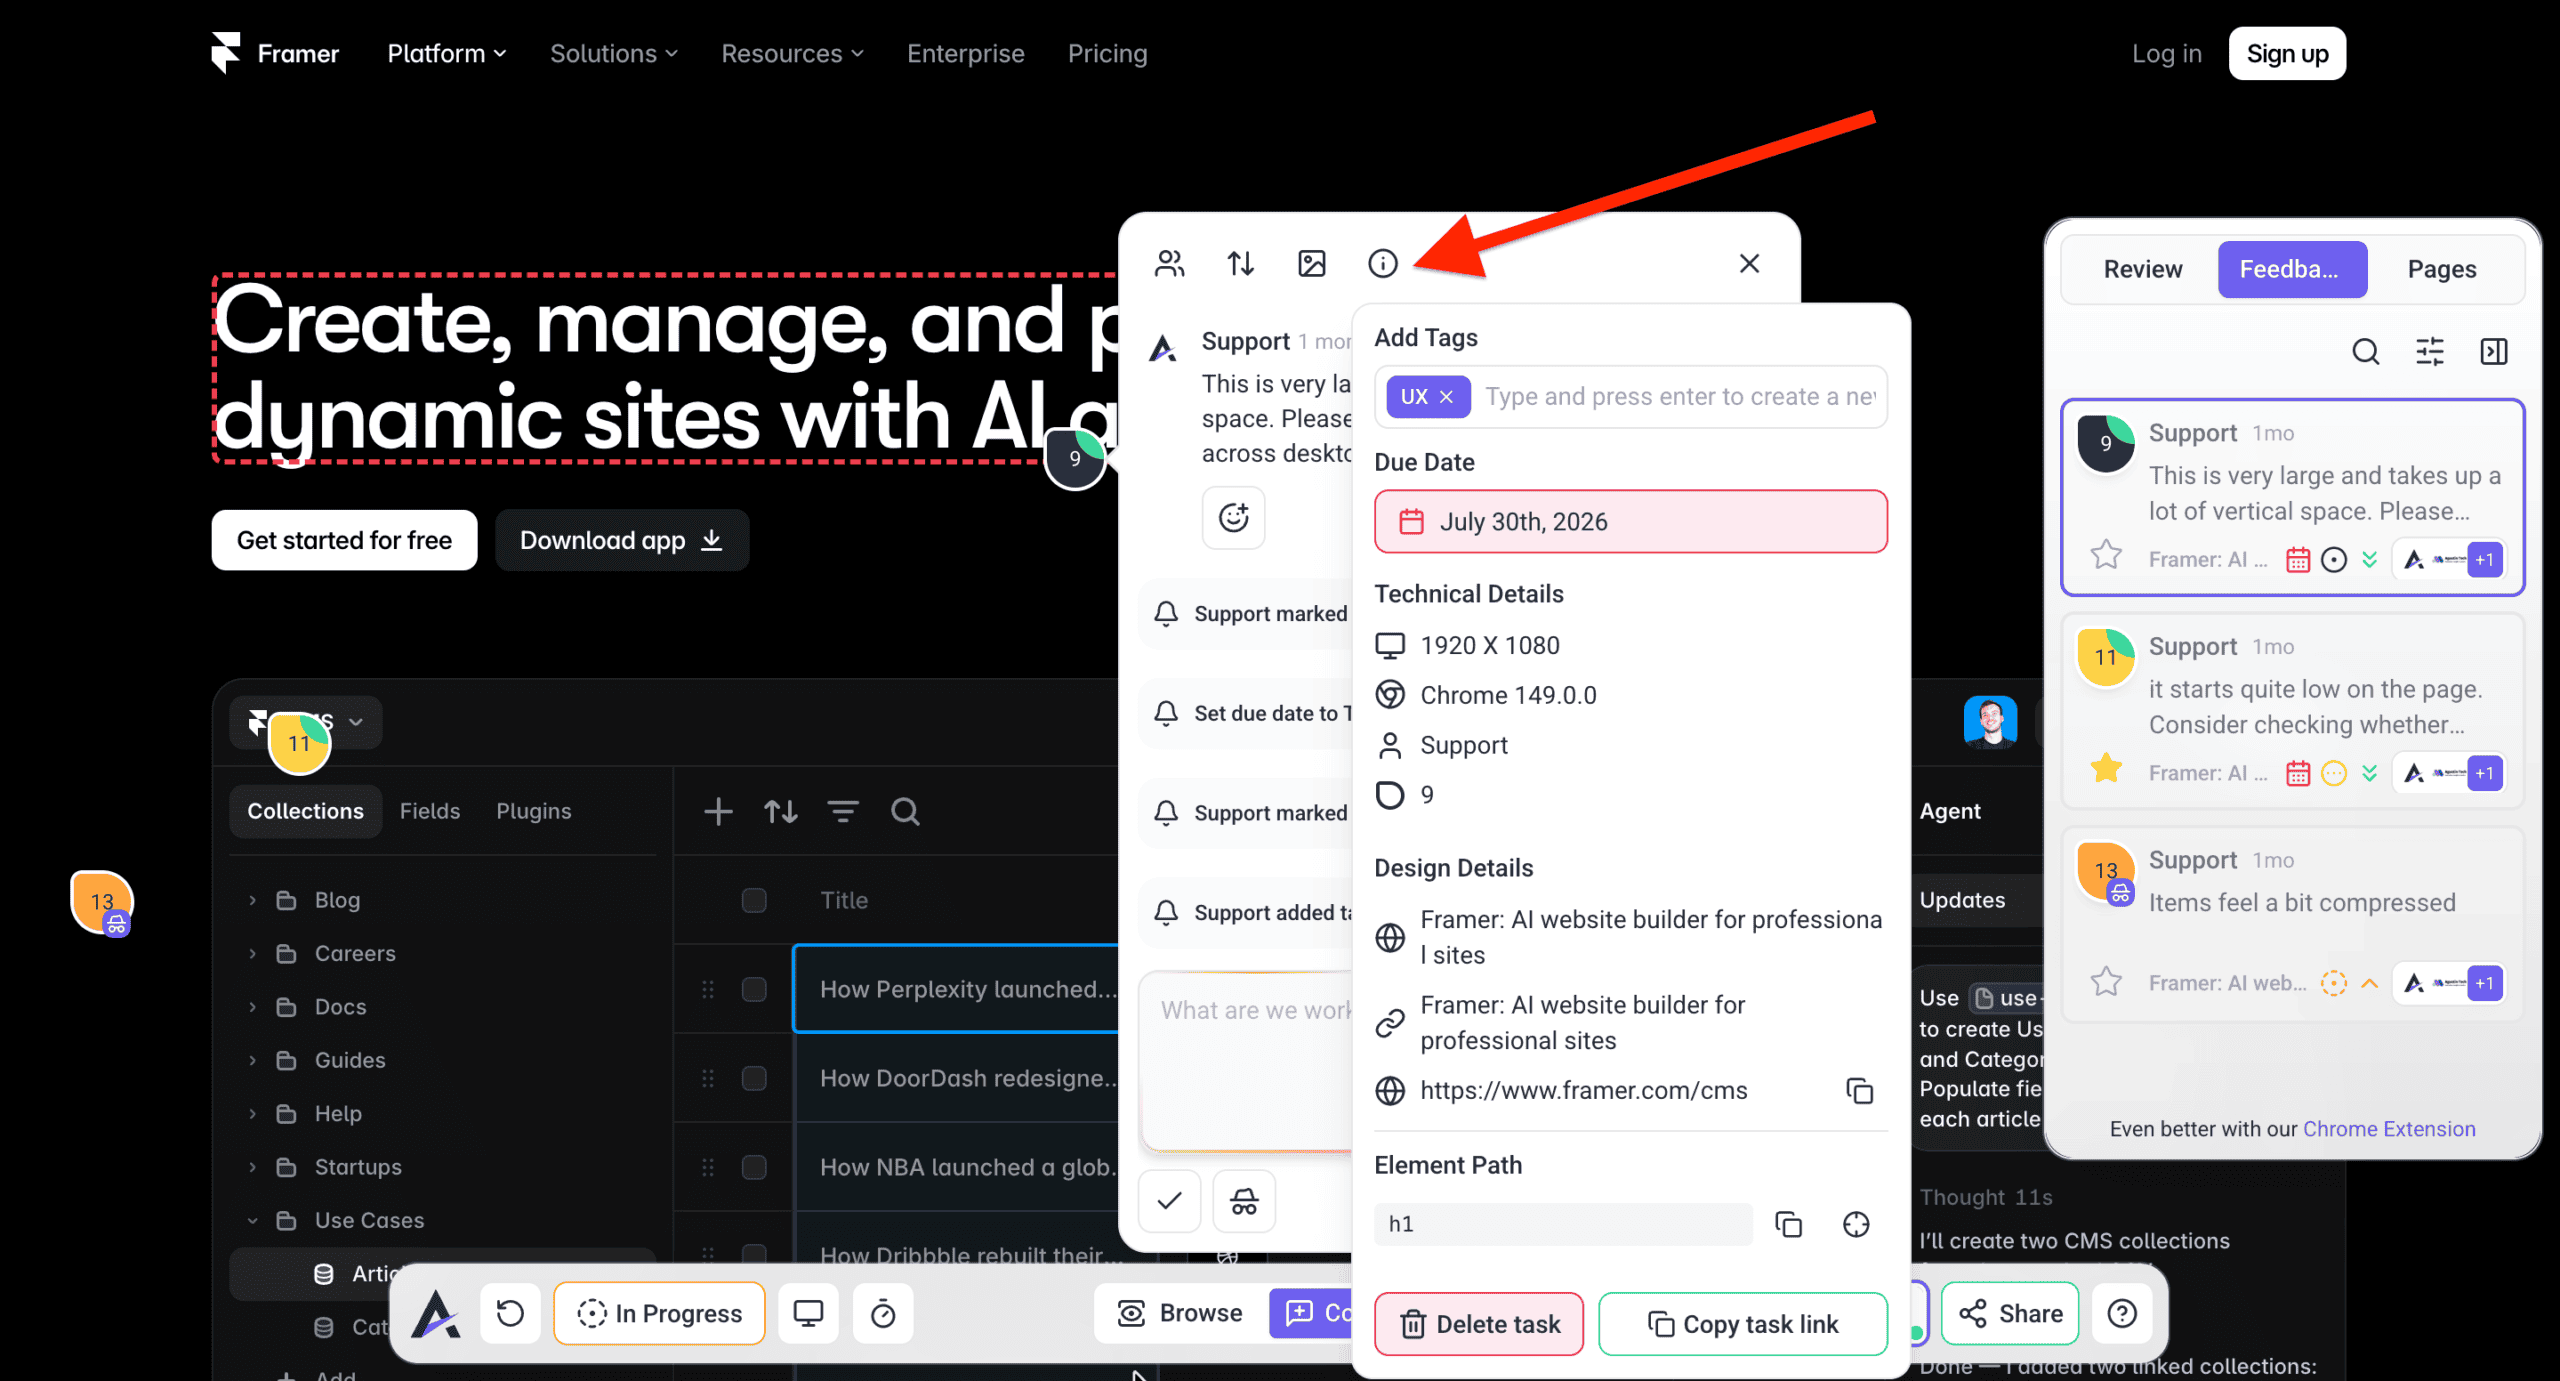Click the plus icon above the Title column
Image resolution: width=2560 pixels, height=1381 pixels.
click(718, 812)
